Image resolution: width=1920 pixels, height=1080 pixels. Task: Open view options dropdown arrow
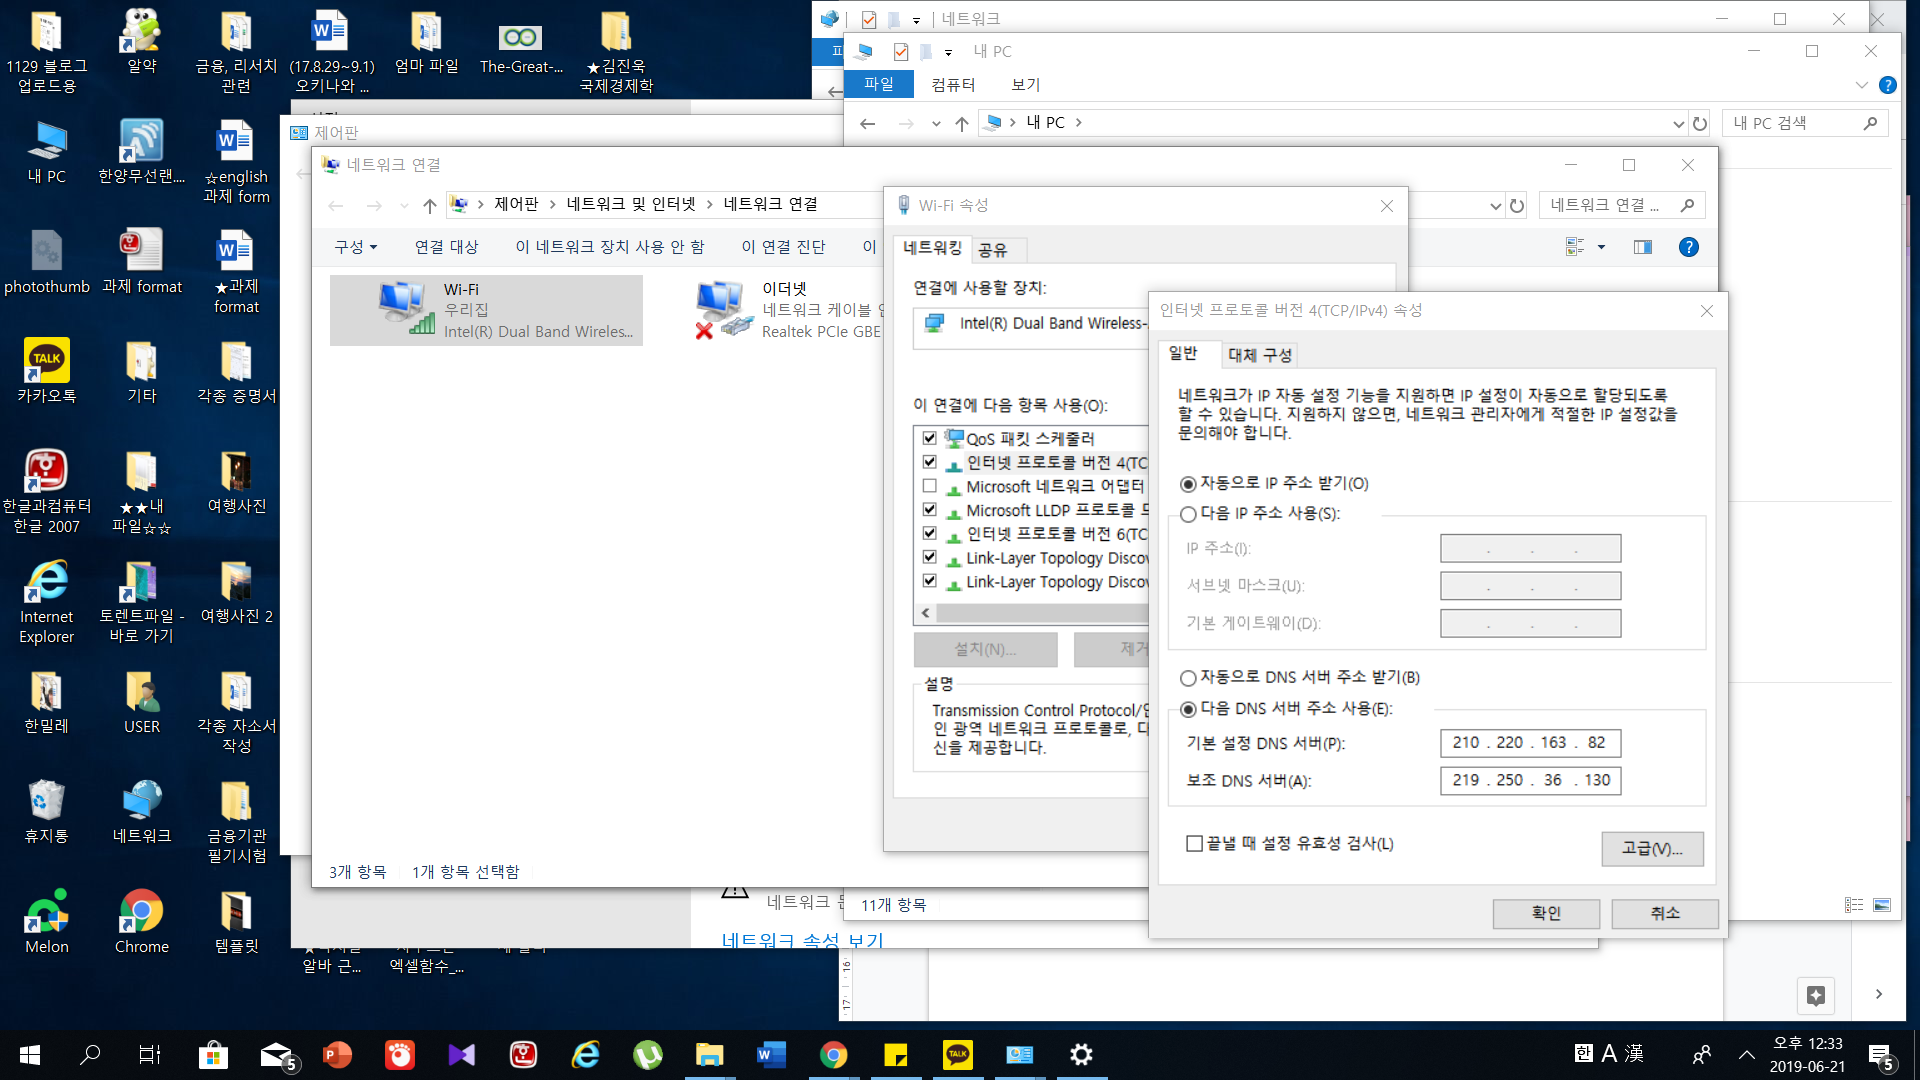pos(1601,247)
